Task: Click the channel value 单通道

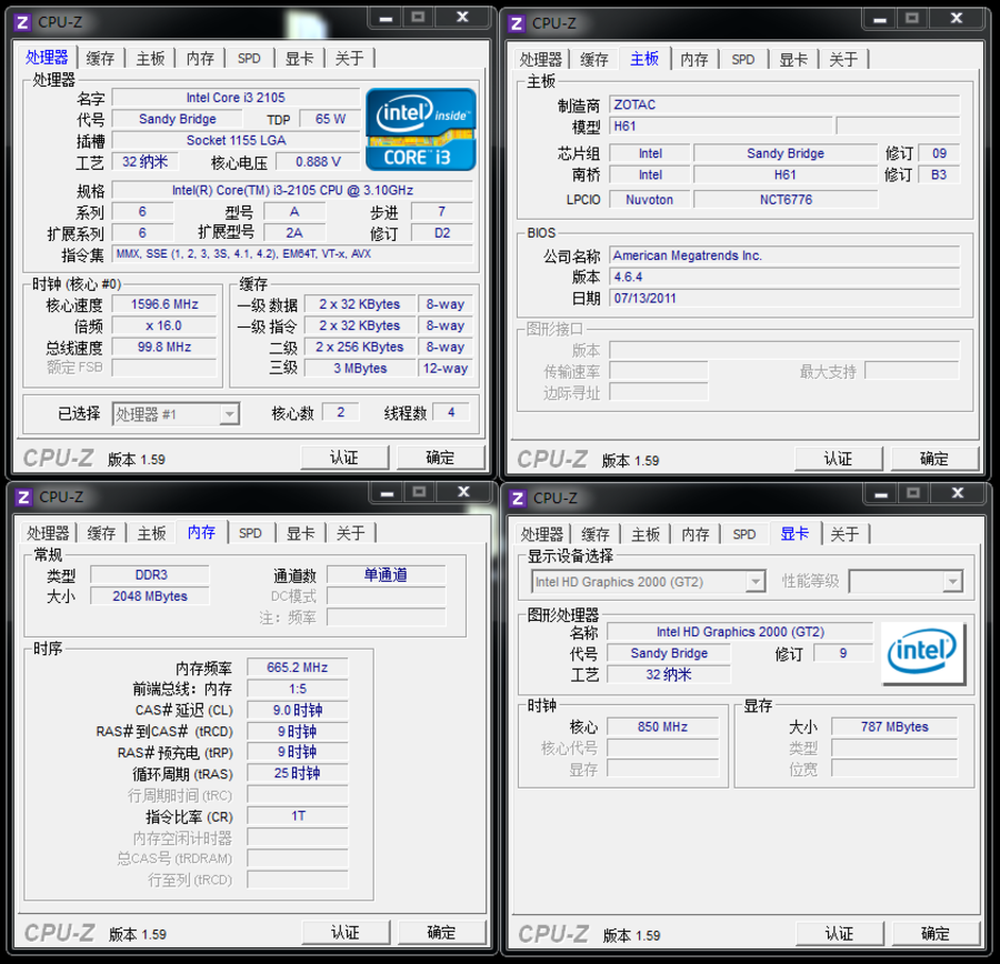Action: pyautogui.click(x=386, y=574)
